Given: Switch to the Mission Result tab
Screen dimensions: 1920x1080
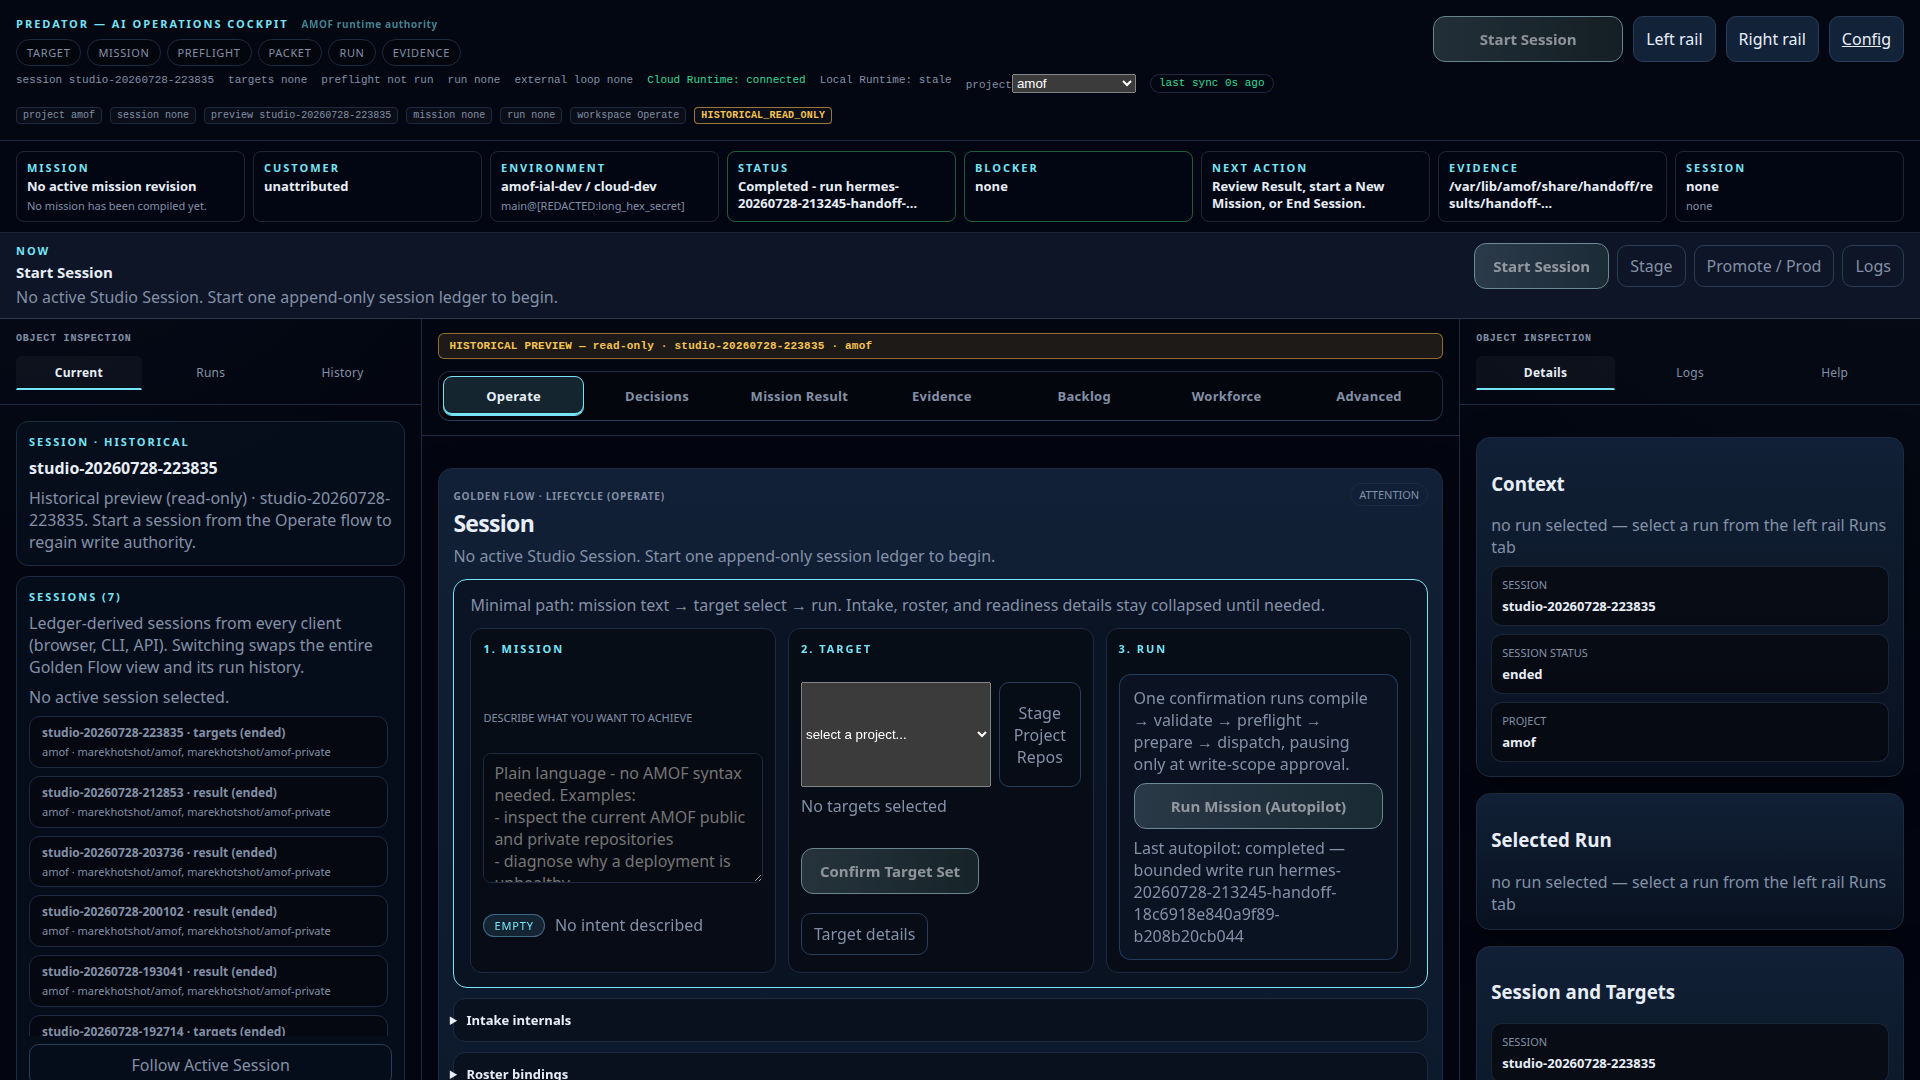Looking at the screenshot, I should pyautogui.click(x=798, y=396).
